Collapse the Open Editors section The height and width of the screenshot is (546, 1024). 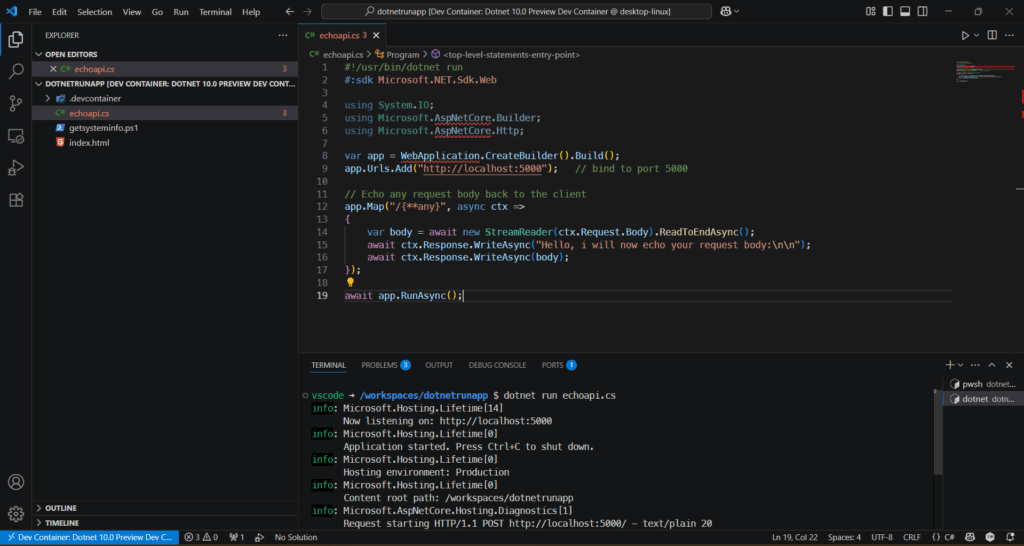point(39,54)
